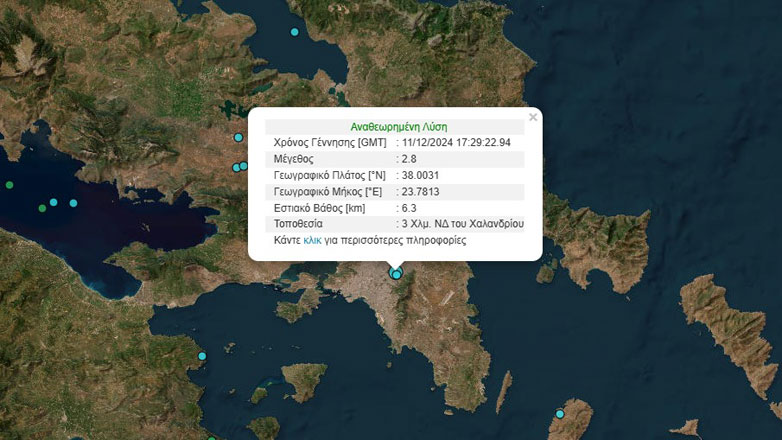Open the green earthquake marker at far left edge
Screen dimensions: 782x440
click(x=9, y=185)
